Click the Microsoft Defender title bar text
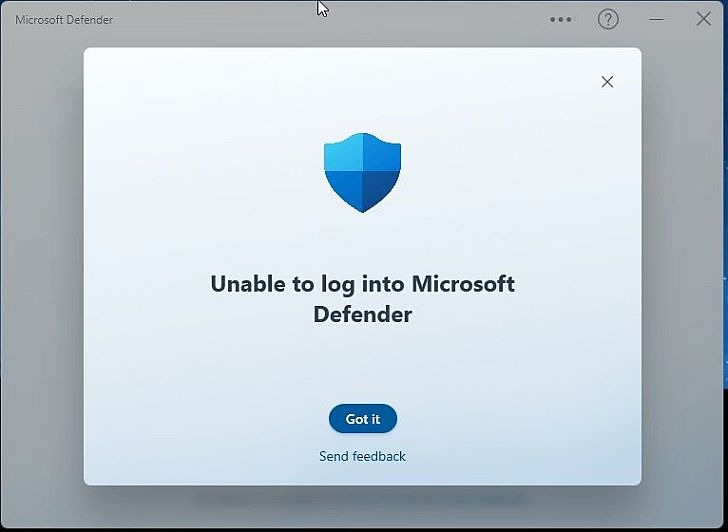This screenshot has height=532, width=728. (x=64, y=20)
